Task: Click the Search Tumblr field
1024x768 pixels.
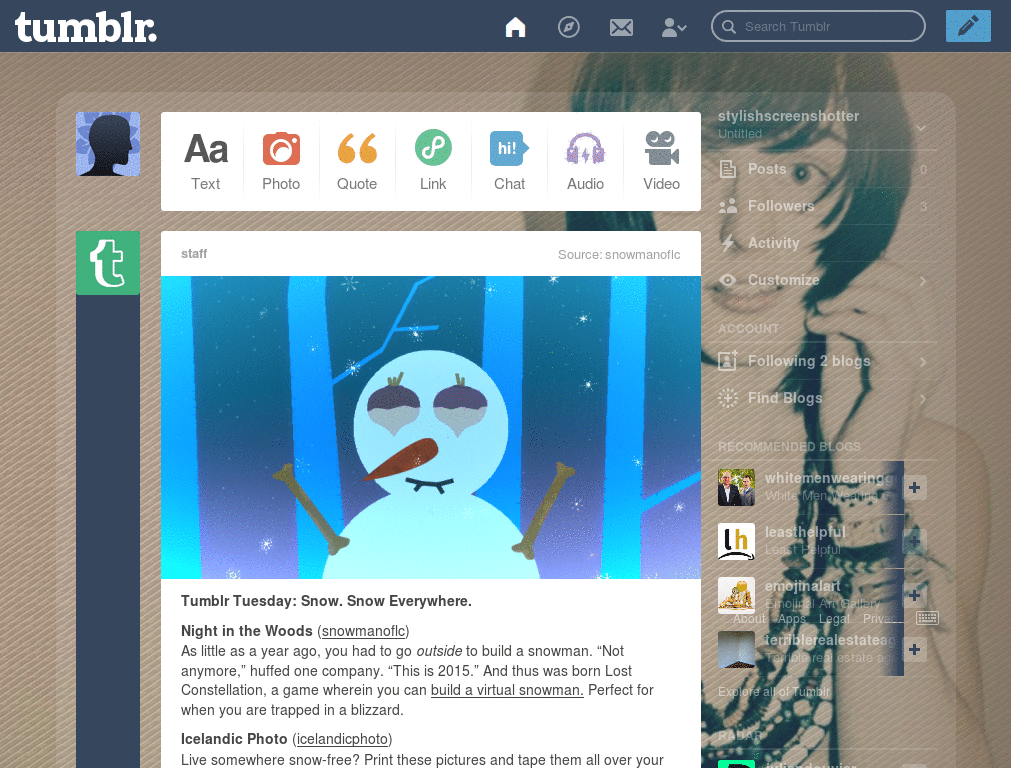Action: [x=818, y=26]
